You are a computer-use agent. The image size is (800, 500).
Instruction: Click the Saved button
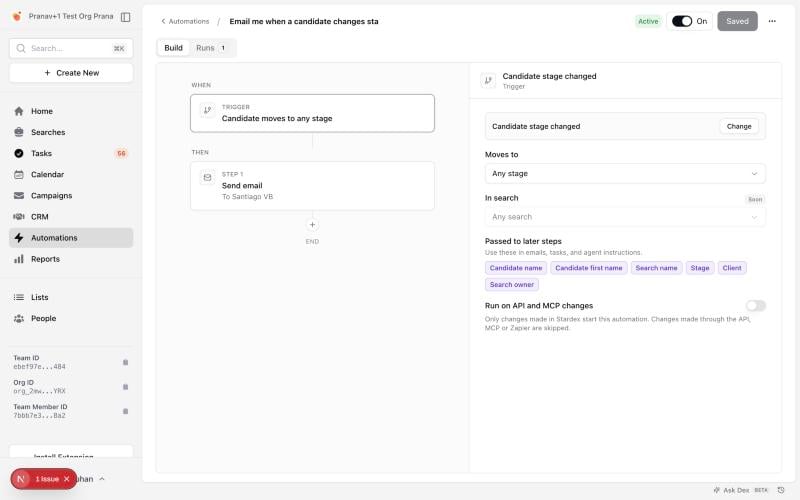737,21
